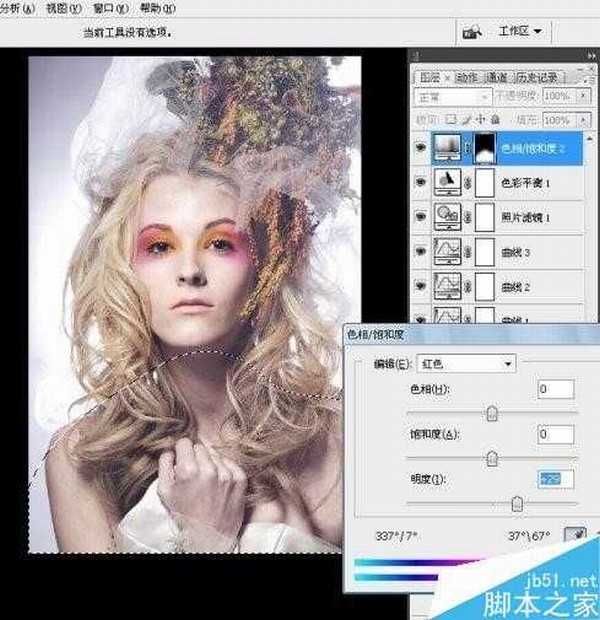The width and height of the screenshot is (600, 620).
Task: Toggle visibility of Color Balance 1 layer
Action: (419, 182)
